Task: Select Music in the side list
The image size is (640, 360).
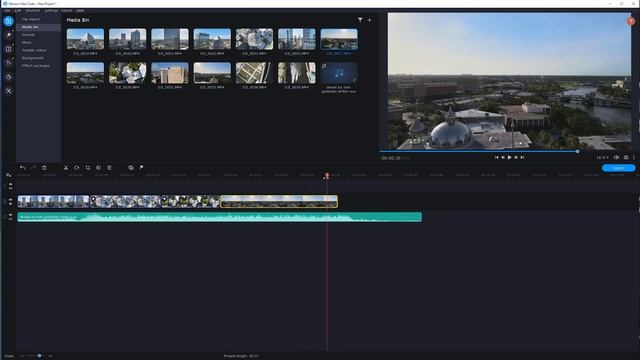Action: pyautogui.click(x=27, y=42)
